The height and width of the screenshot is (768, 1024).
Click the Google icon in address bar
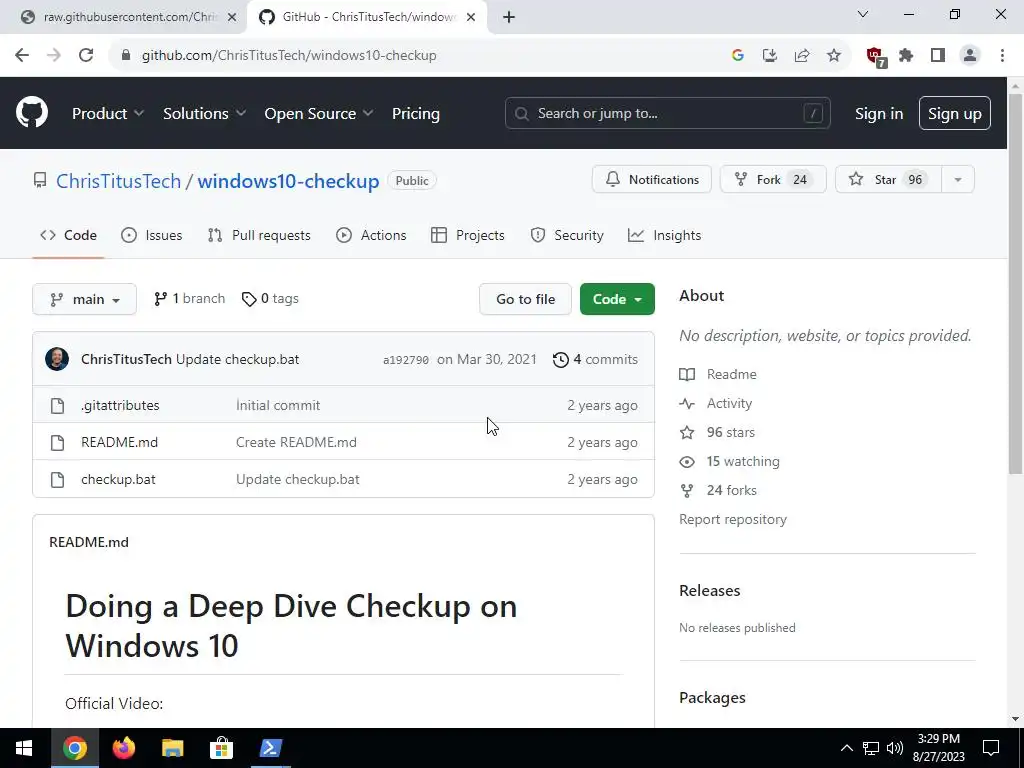(738, 55)
